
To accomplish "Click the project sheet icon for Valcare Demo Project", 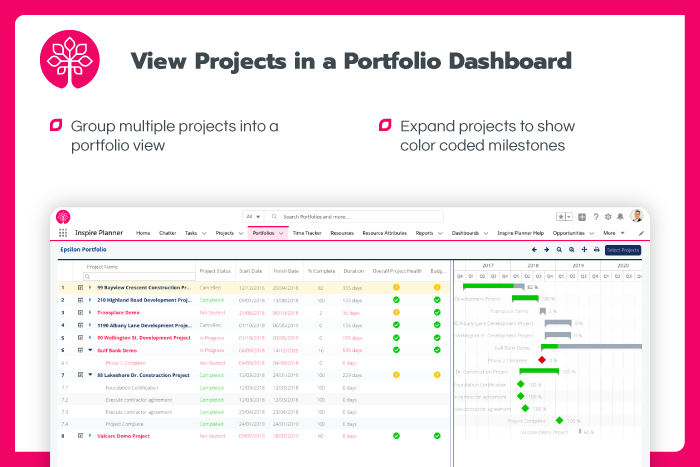I will click(x=80, y=436).
